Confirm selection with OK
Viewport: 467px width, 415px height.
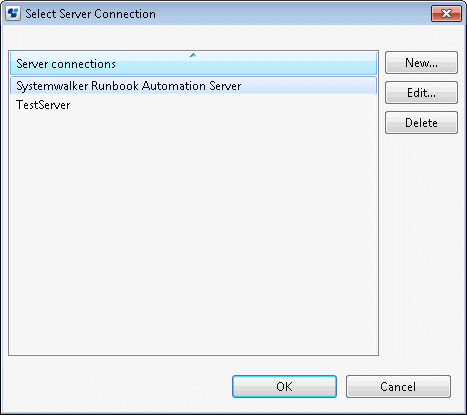point(284,387)
